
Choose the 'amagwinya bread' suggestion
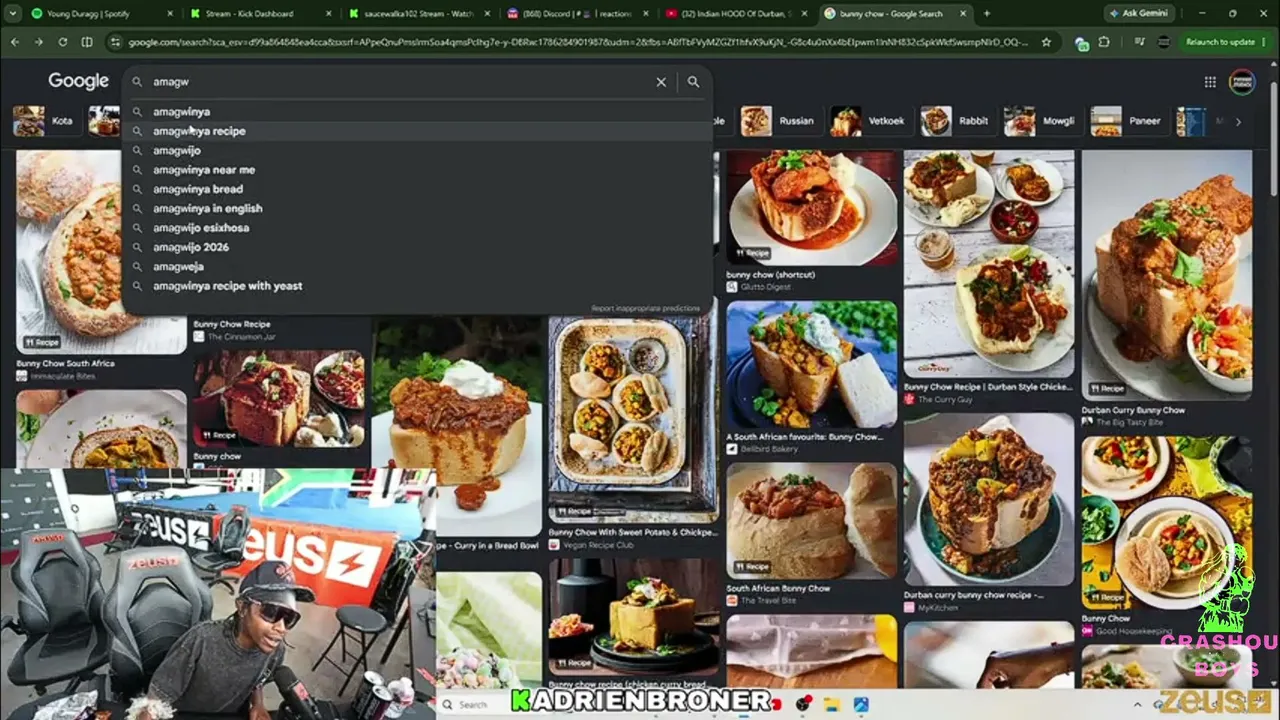click(418, 189)
